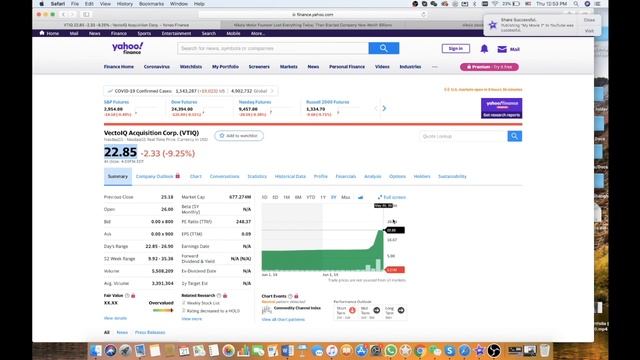
Task: Open Microsoft Word from the Dock
Action: coord(287,350)
